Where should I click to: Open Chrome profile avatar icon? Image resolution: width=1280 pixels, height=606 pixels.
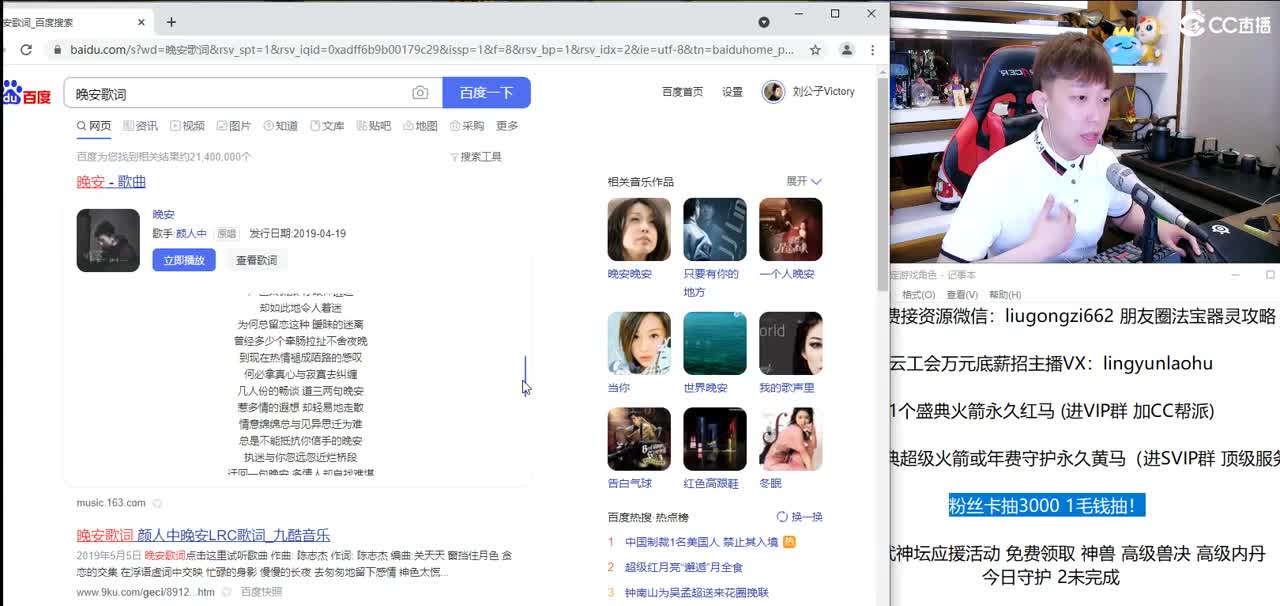[847, 49]
